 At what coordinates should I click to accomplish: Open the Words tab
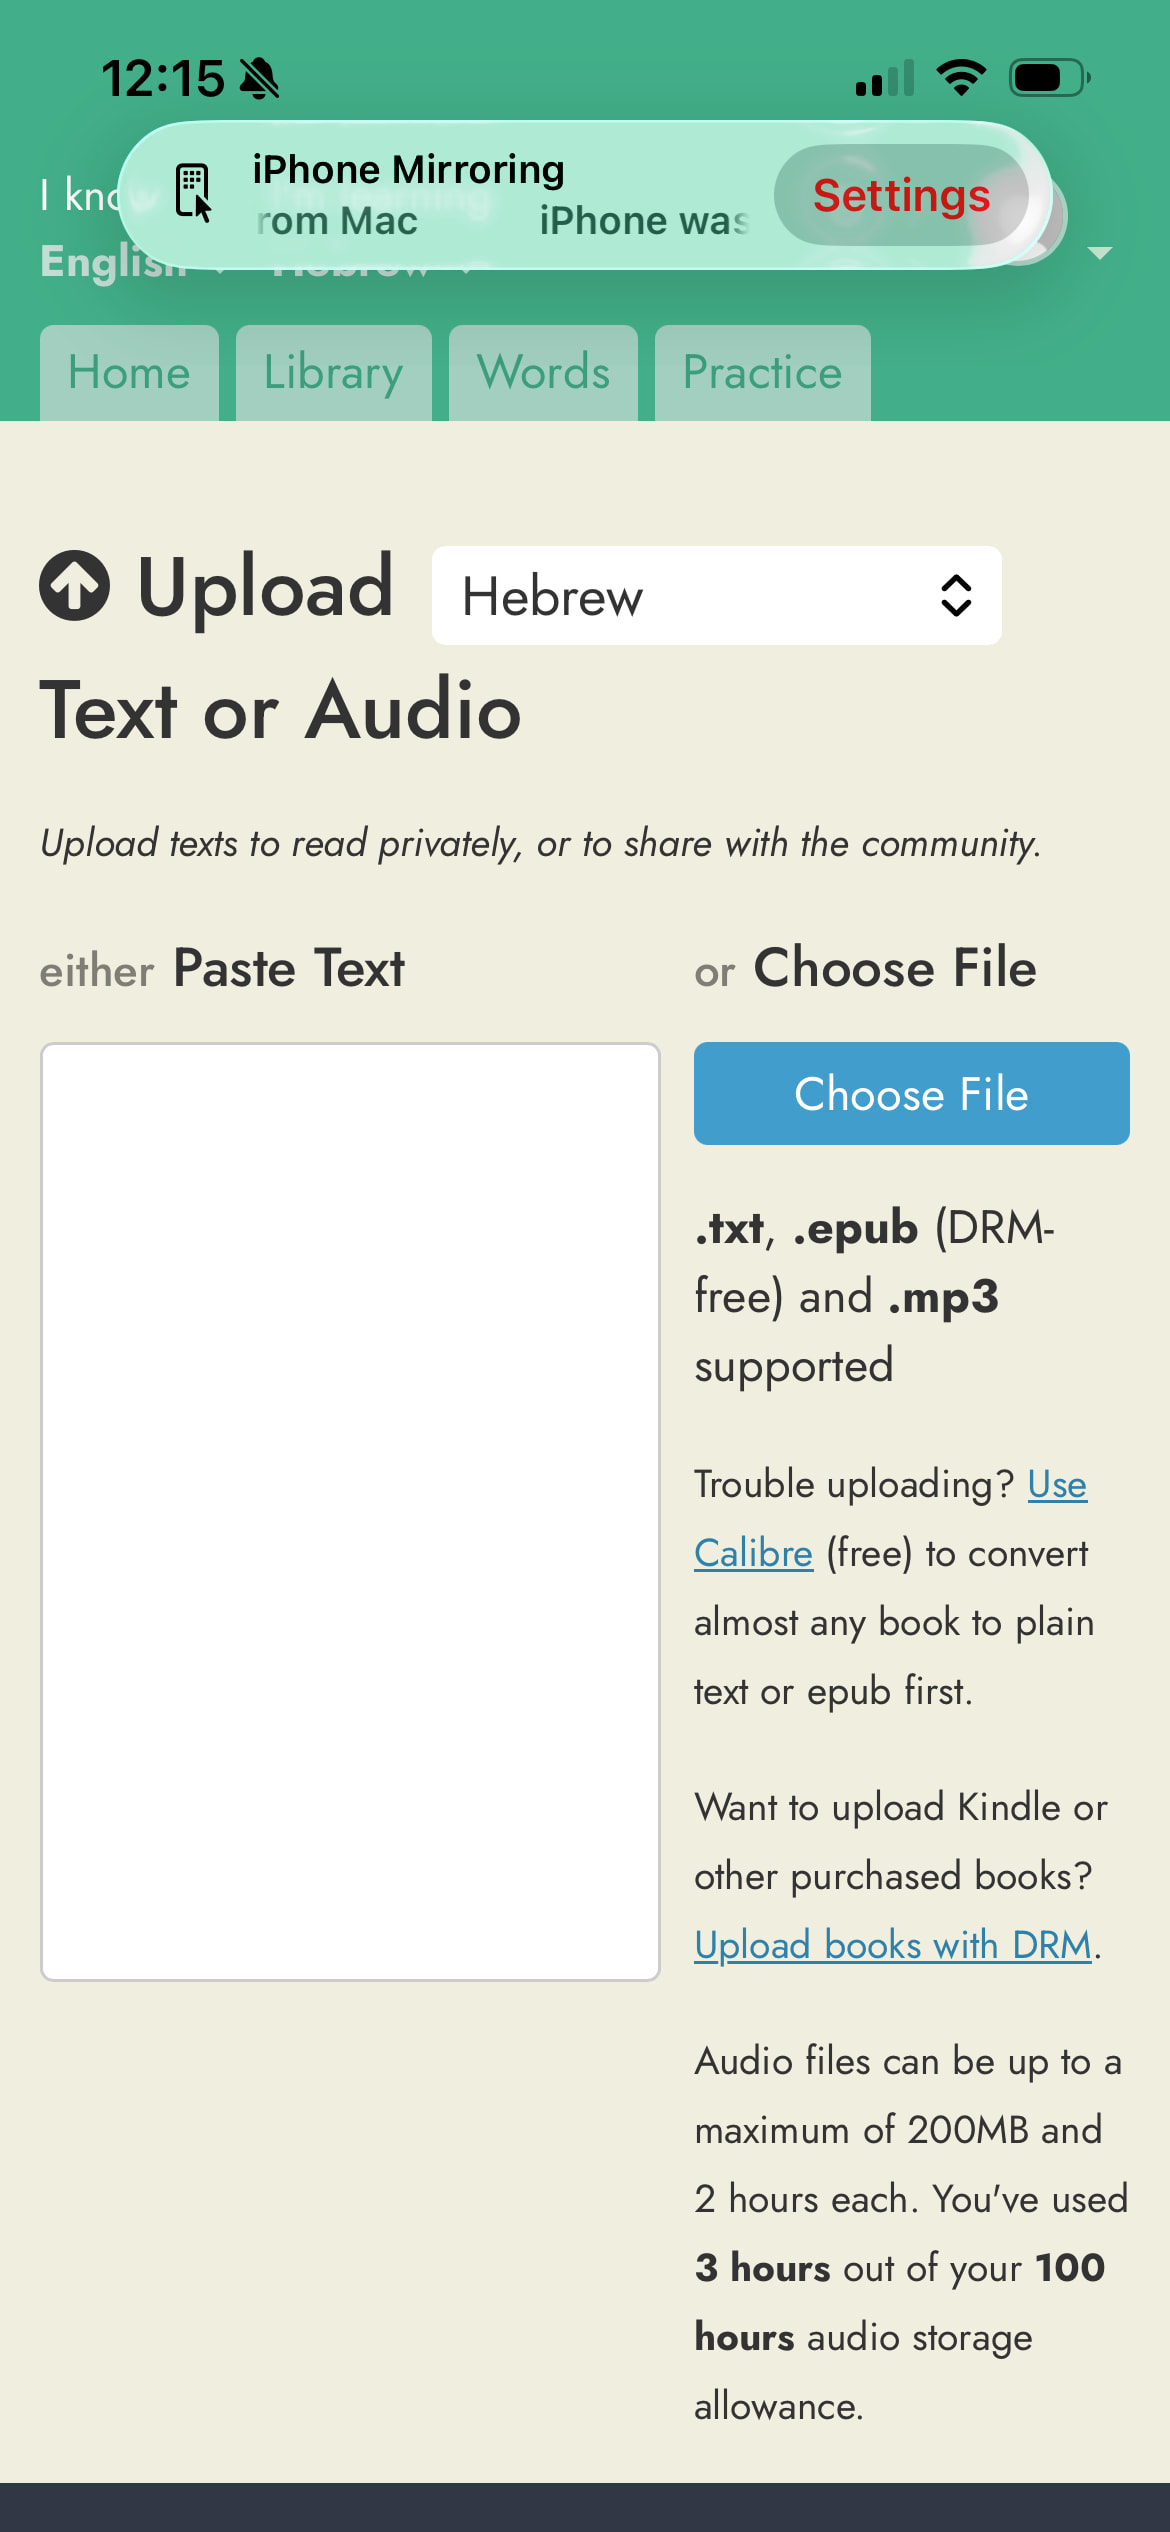point(543,373)
